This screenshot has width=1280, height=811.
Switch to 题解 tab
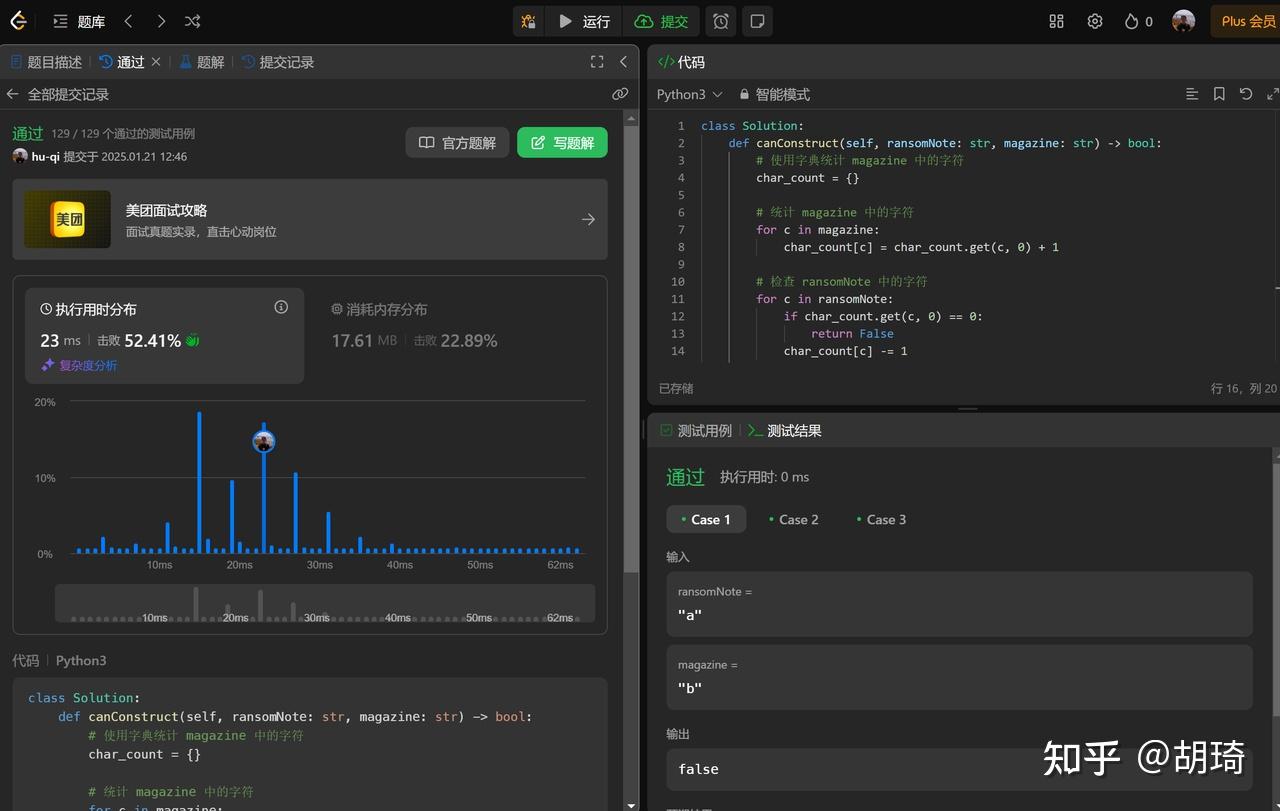pos(202,62)
